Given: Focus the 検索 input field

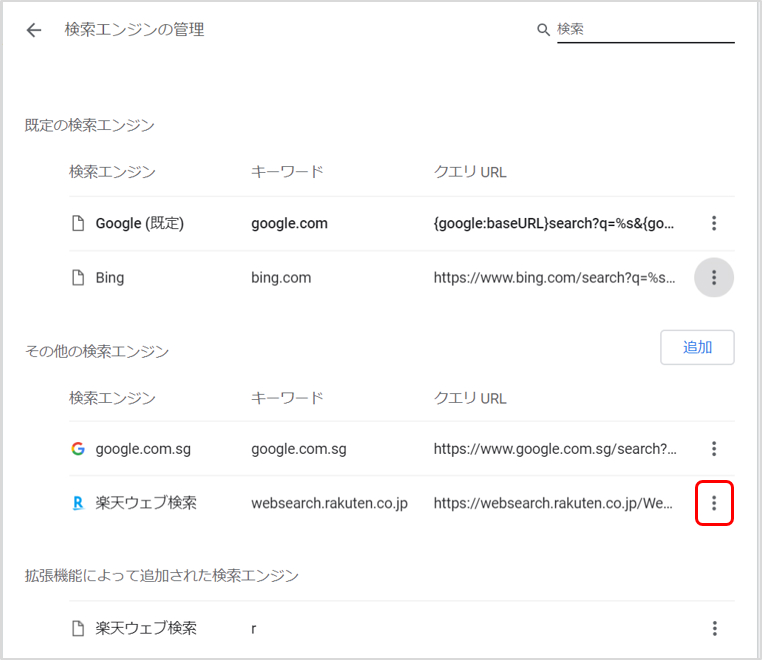Looking at the screenshot, I should [645, 30].
